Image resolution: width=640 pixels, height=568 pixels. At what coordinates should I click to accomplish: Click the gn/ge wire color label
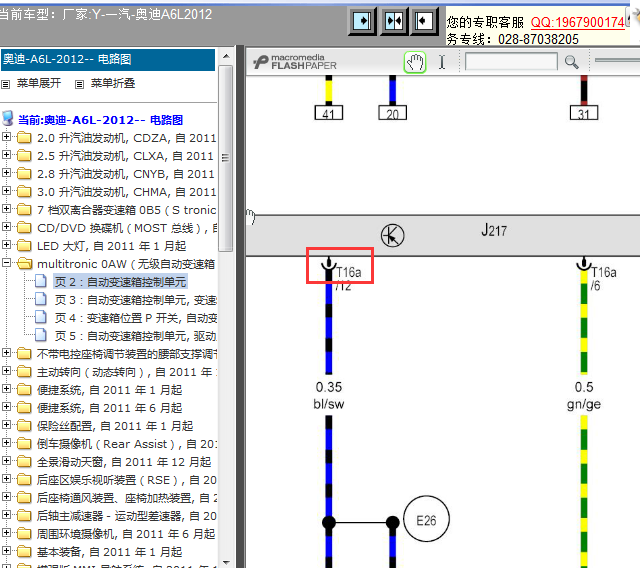click(584, 404)
